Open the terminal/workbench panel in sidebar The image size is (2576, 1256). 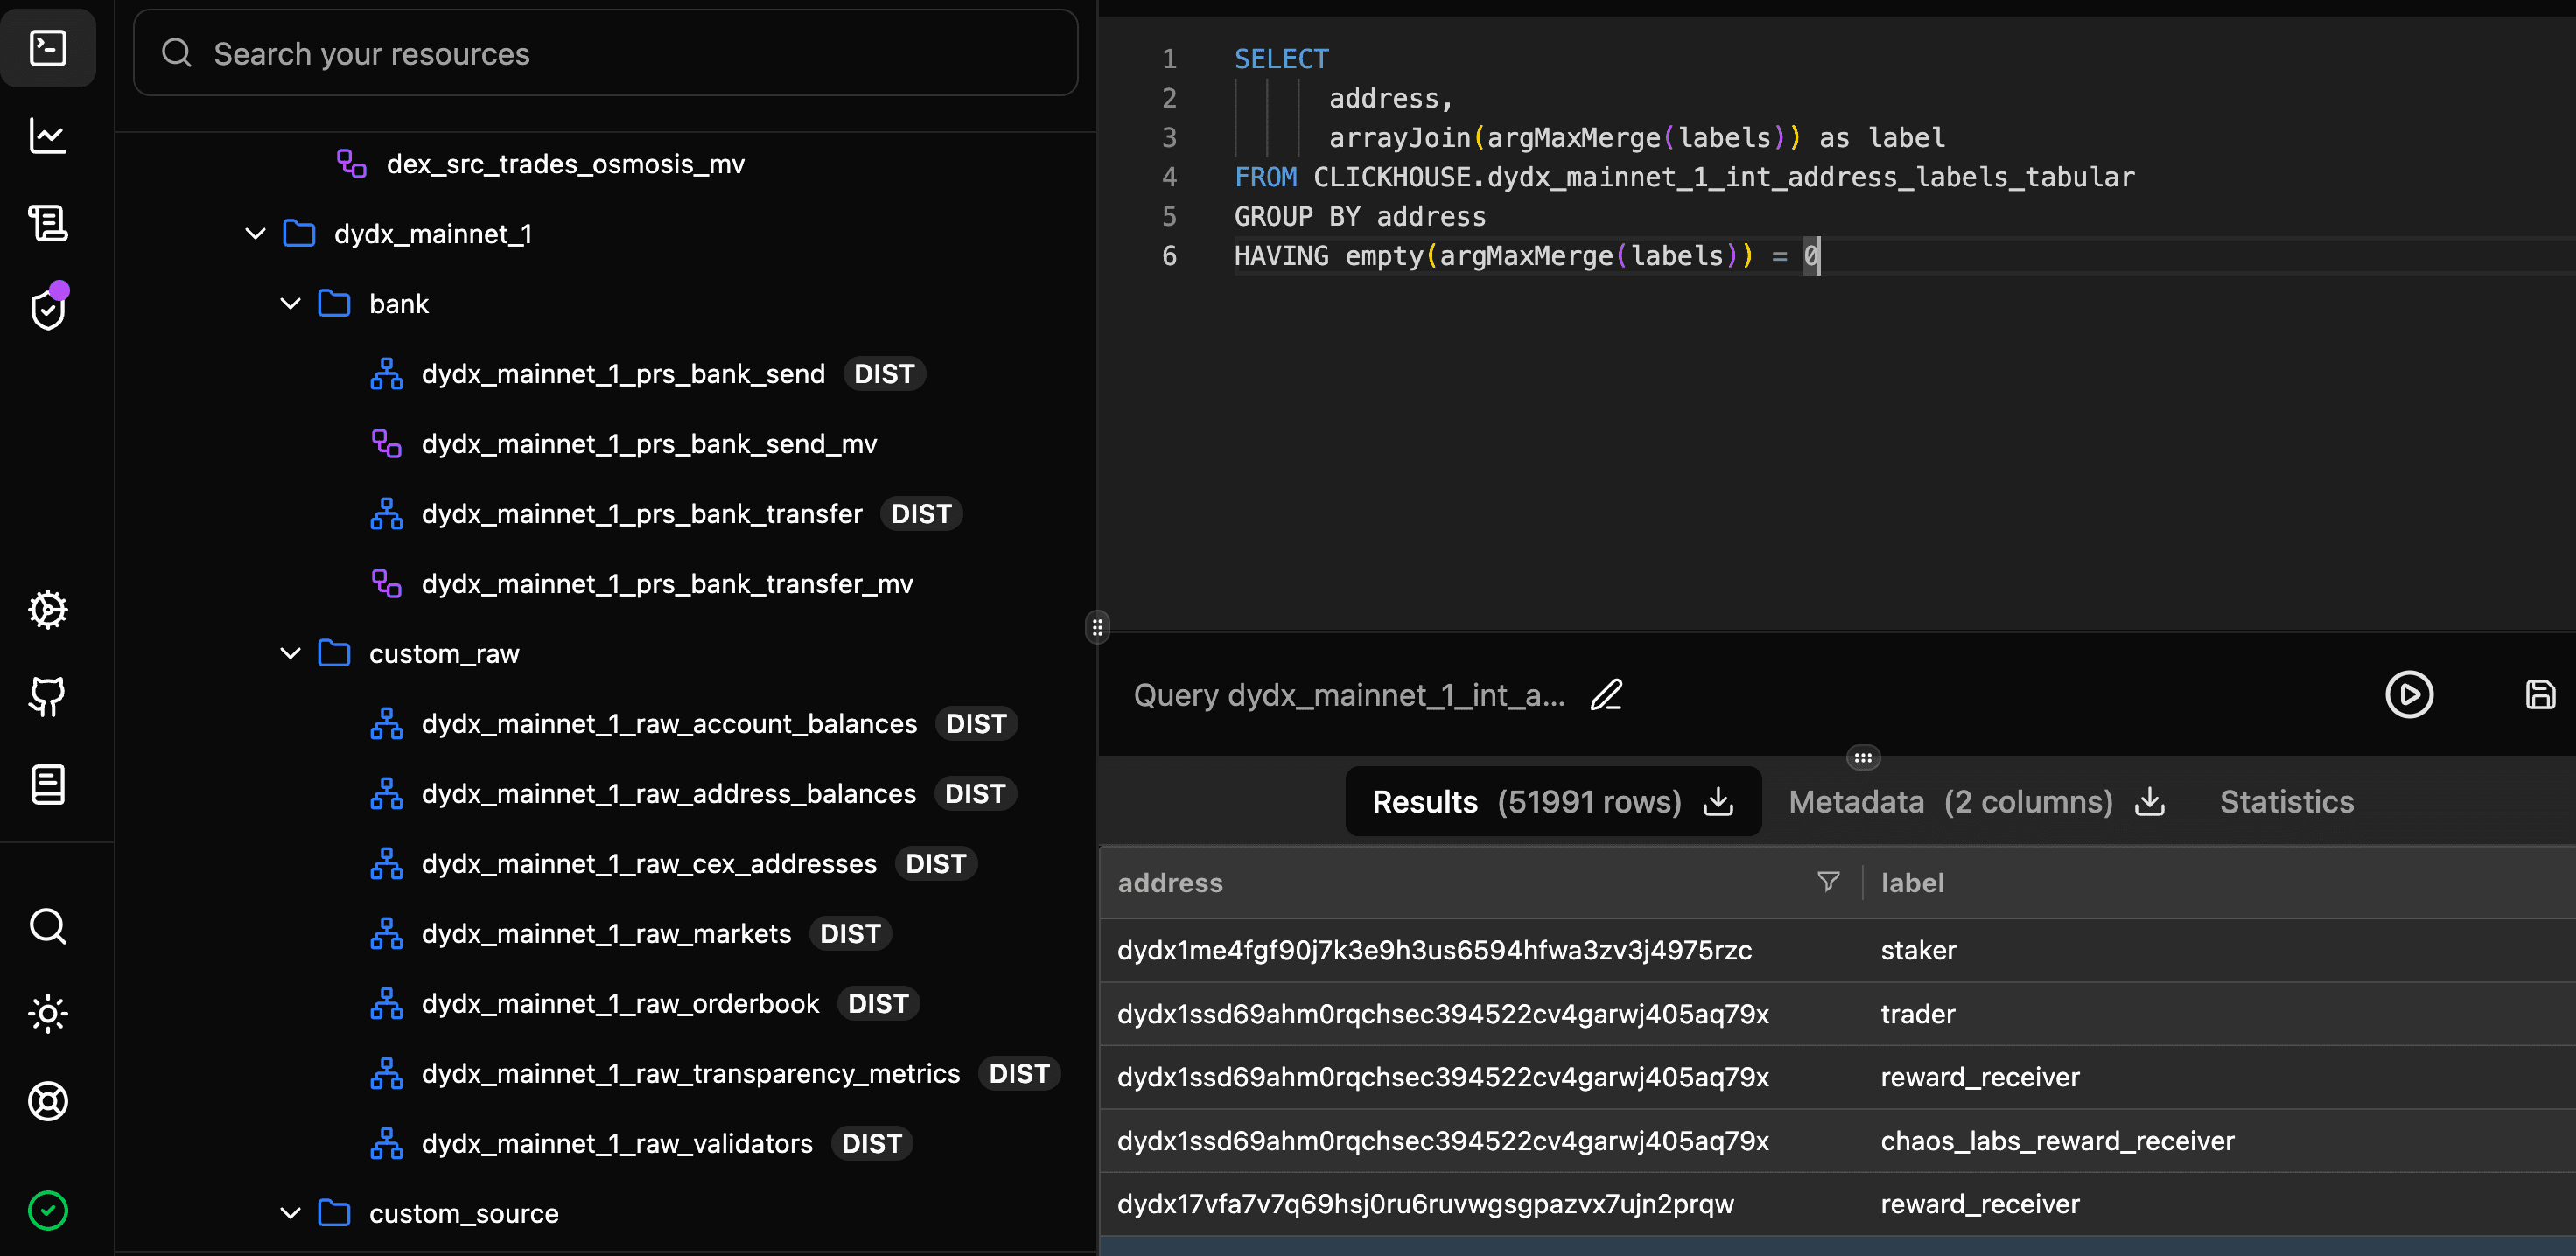tap(47, 47)
